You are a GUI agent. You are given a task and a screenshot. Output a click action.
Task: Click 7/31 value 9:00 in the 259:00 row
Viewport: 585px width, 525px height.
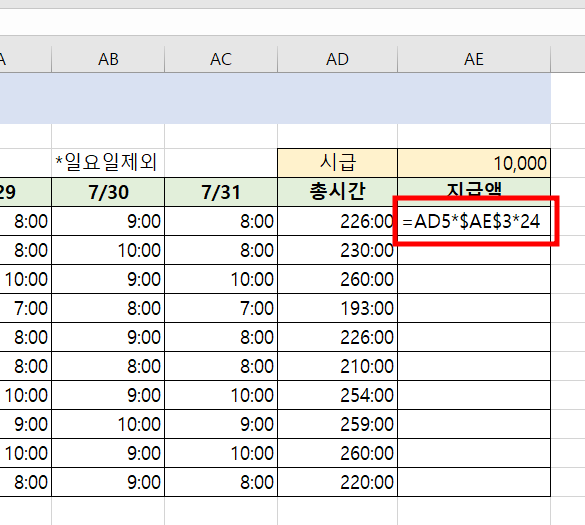pyautogui.click(x=221, y=424)
